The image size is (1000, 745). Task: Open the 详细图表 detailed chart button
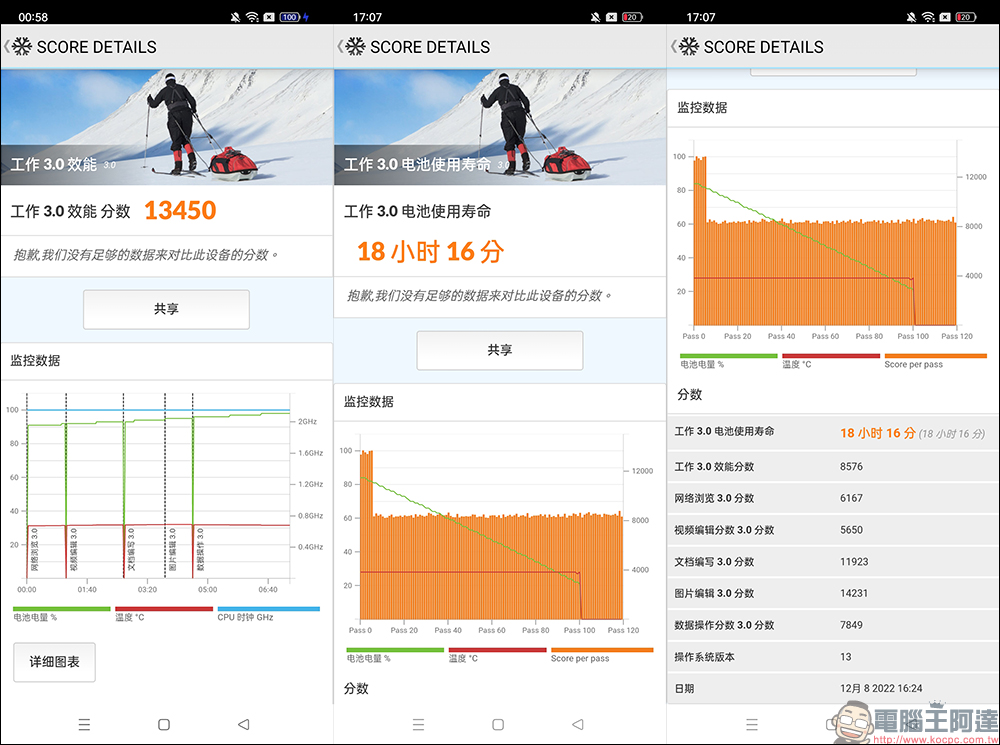pos(55,662)
